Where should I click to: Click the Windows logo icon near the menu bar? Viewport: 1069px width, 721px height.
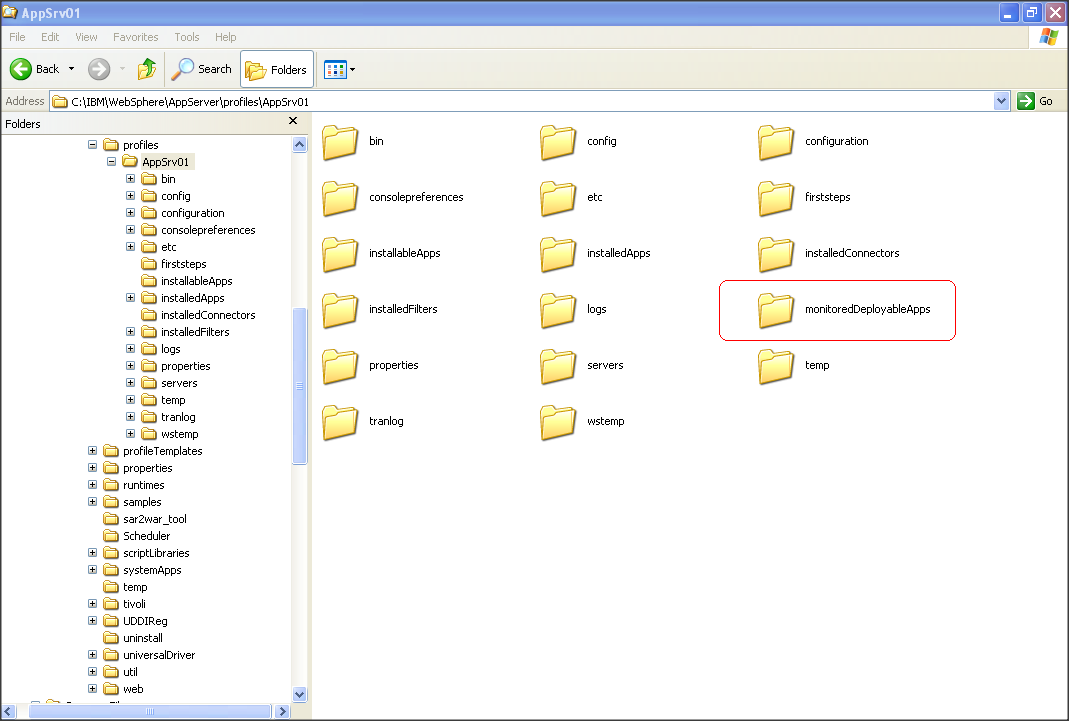[1048, 36]
